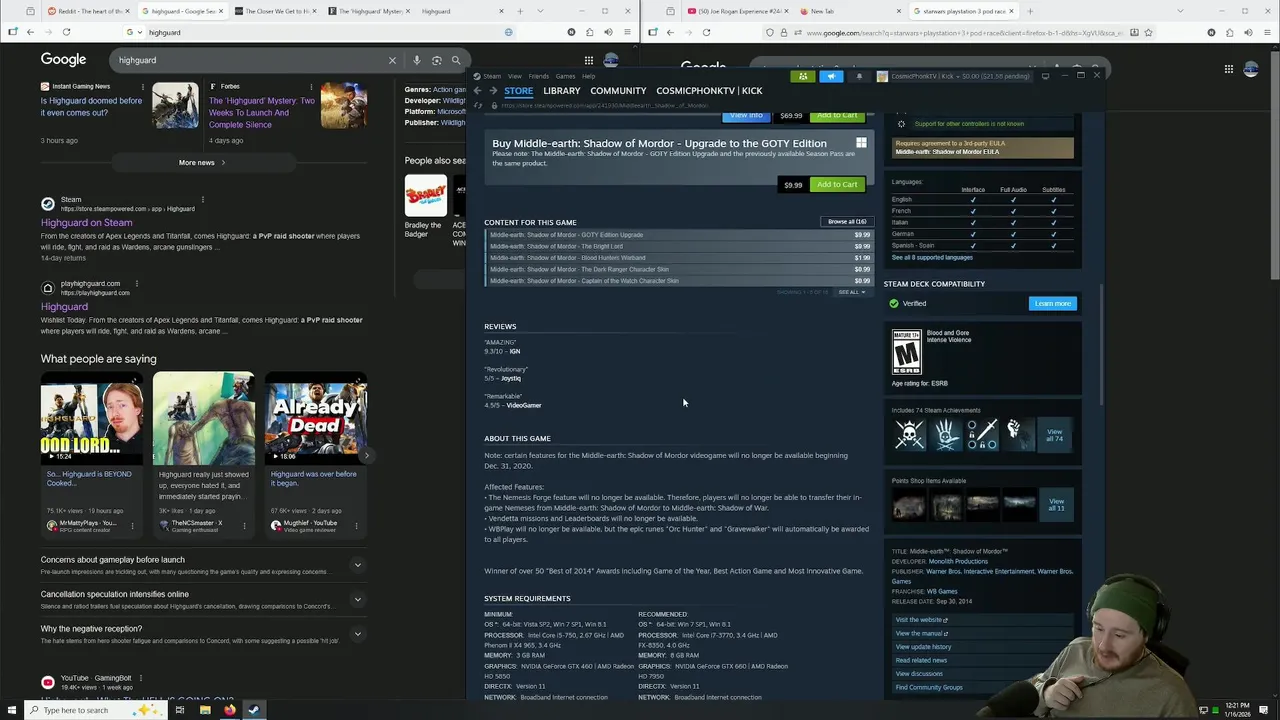
Task: Expand 'Concerns about gameplay before launch'
Action: (357, 565)
